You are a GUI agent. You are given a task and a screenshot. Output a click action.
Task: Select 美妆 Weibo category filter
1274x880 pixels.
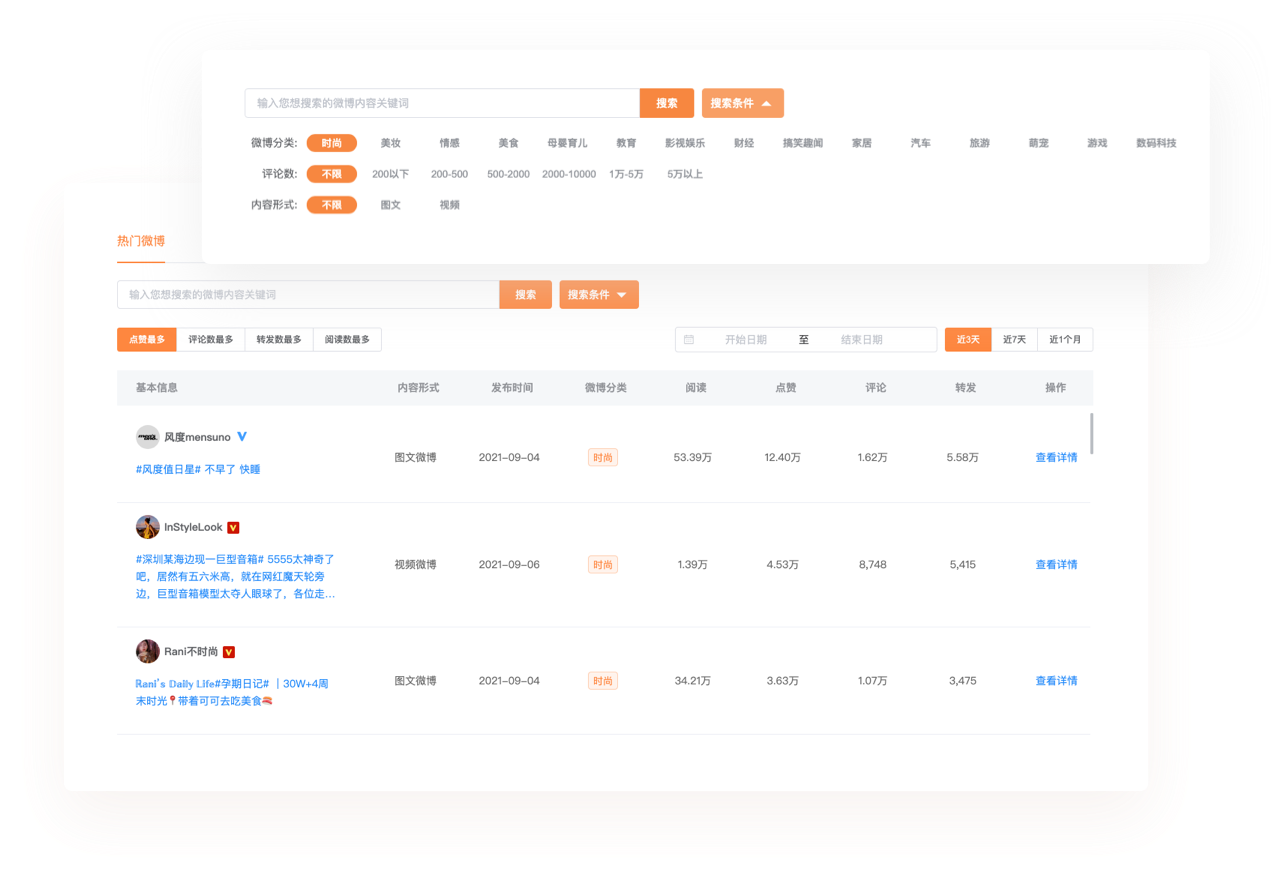[x=390, y=143]
